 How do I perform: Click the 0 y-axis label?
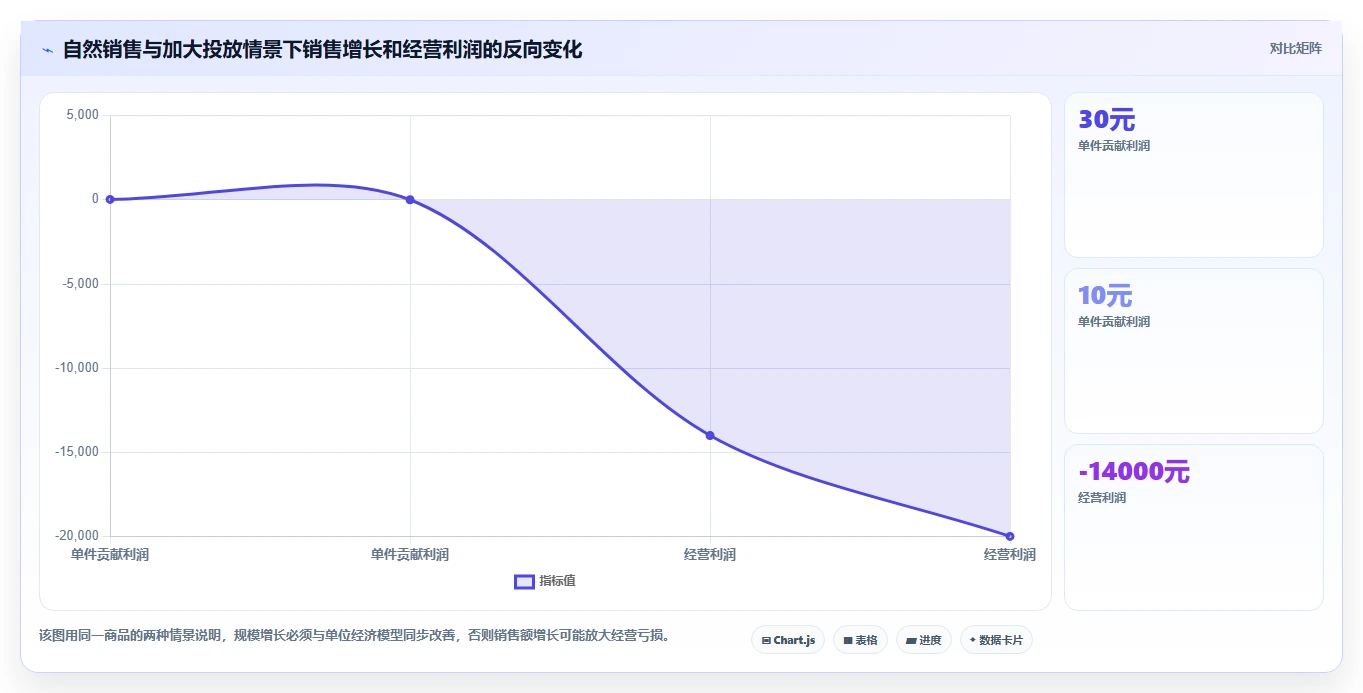[x=95, y=199]
